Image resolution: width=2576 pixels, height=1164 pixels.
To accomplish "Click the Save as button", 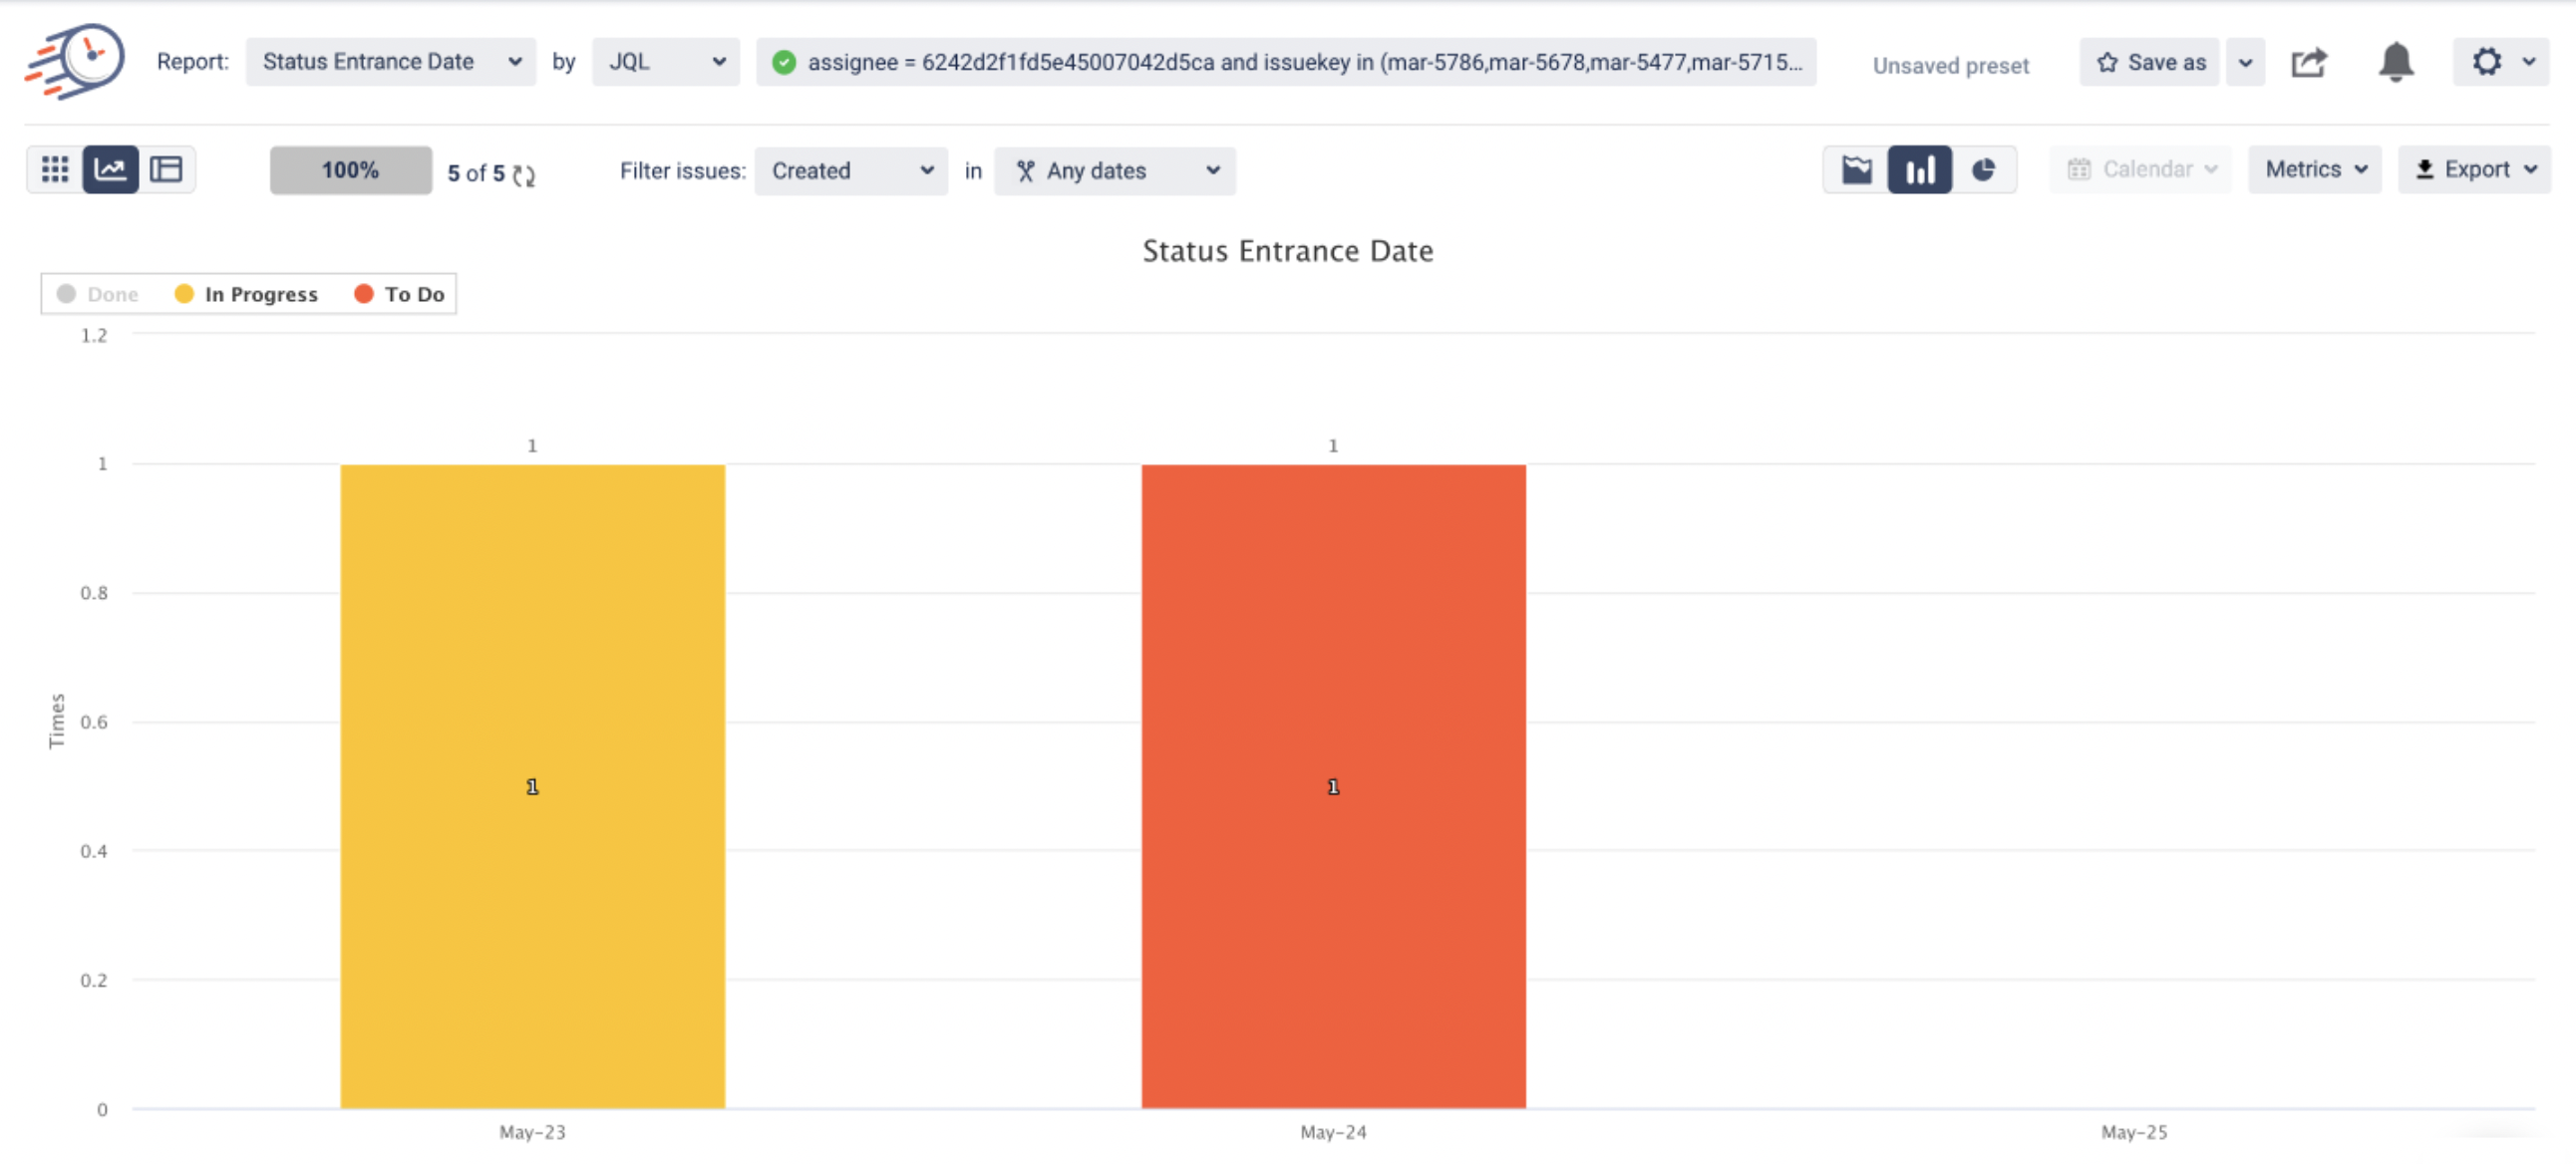I will pyautogui.click(x=2150, y=62).
